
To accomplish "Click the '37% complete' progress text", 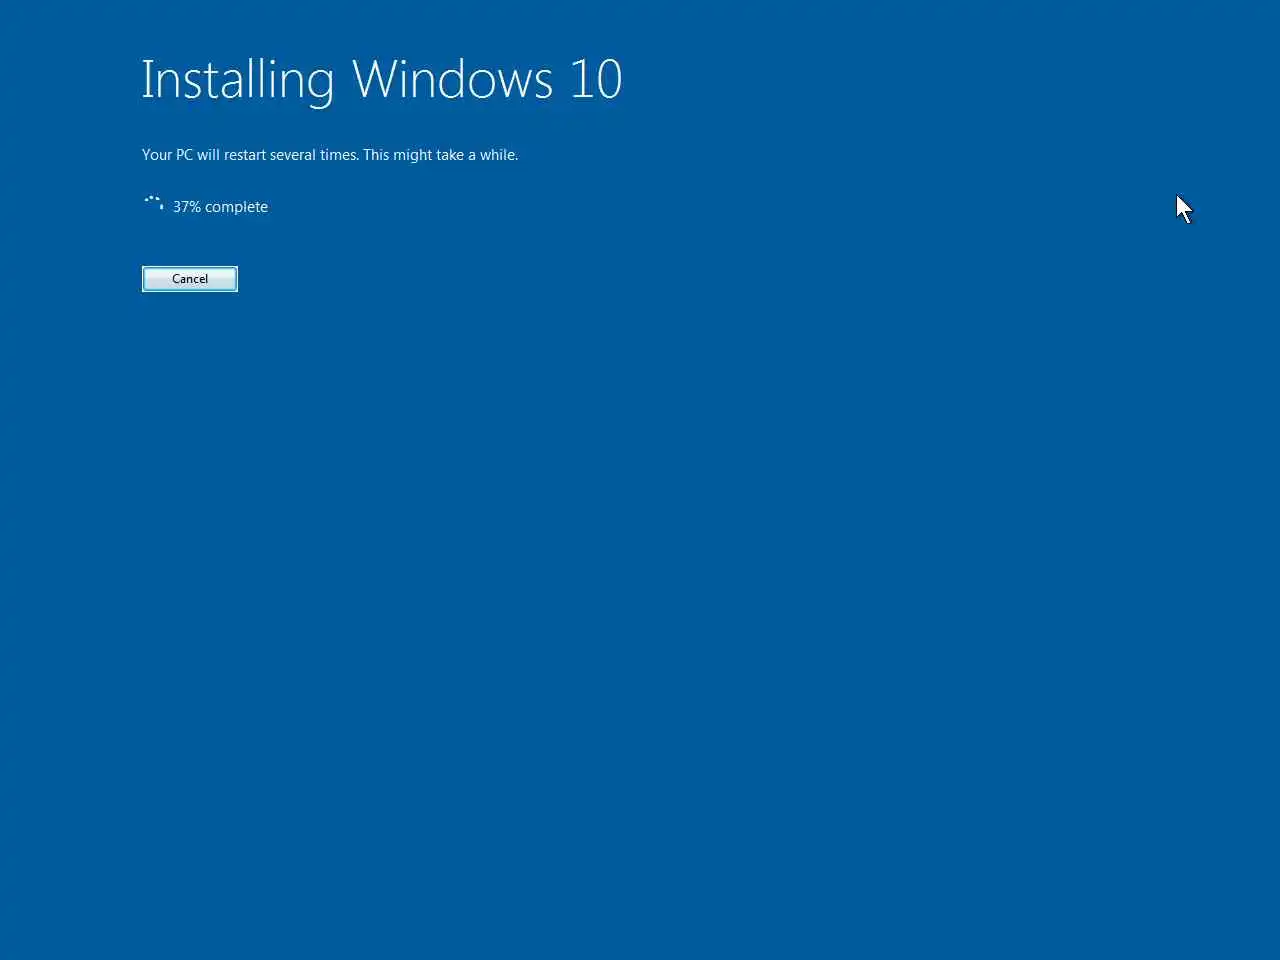I will 220,207.
